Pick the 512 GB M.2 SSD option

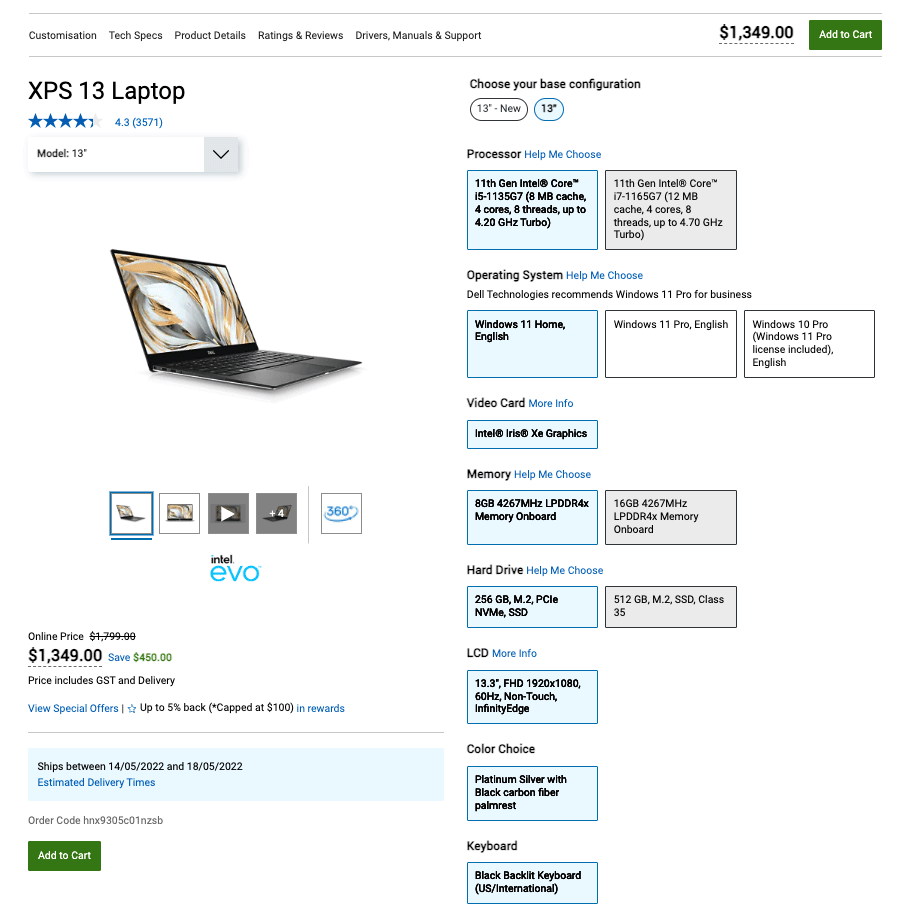[670, 606]
